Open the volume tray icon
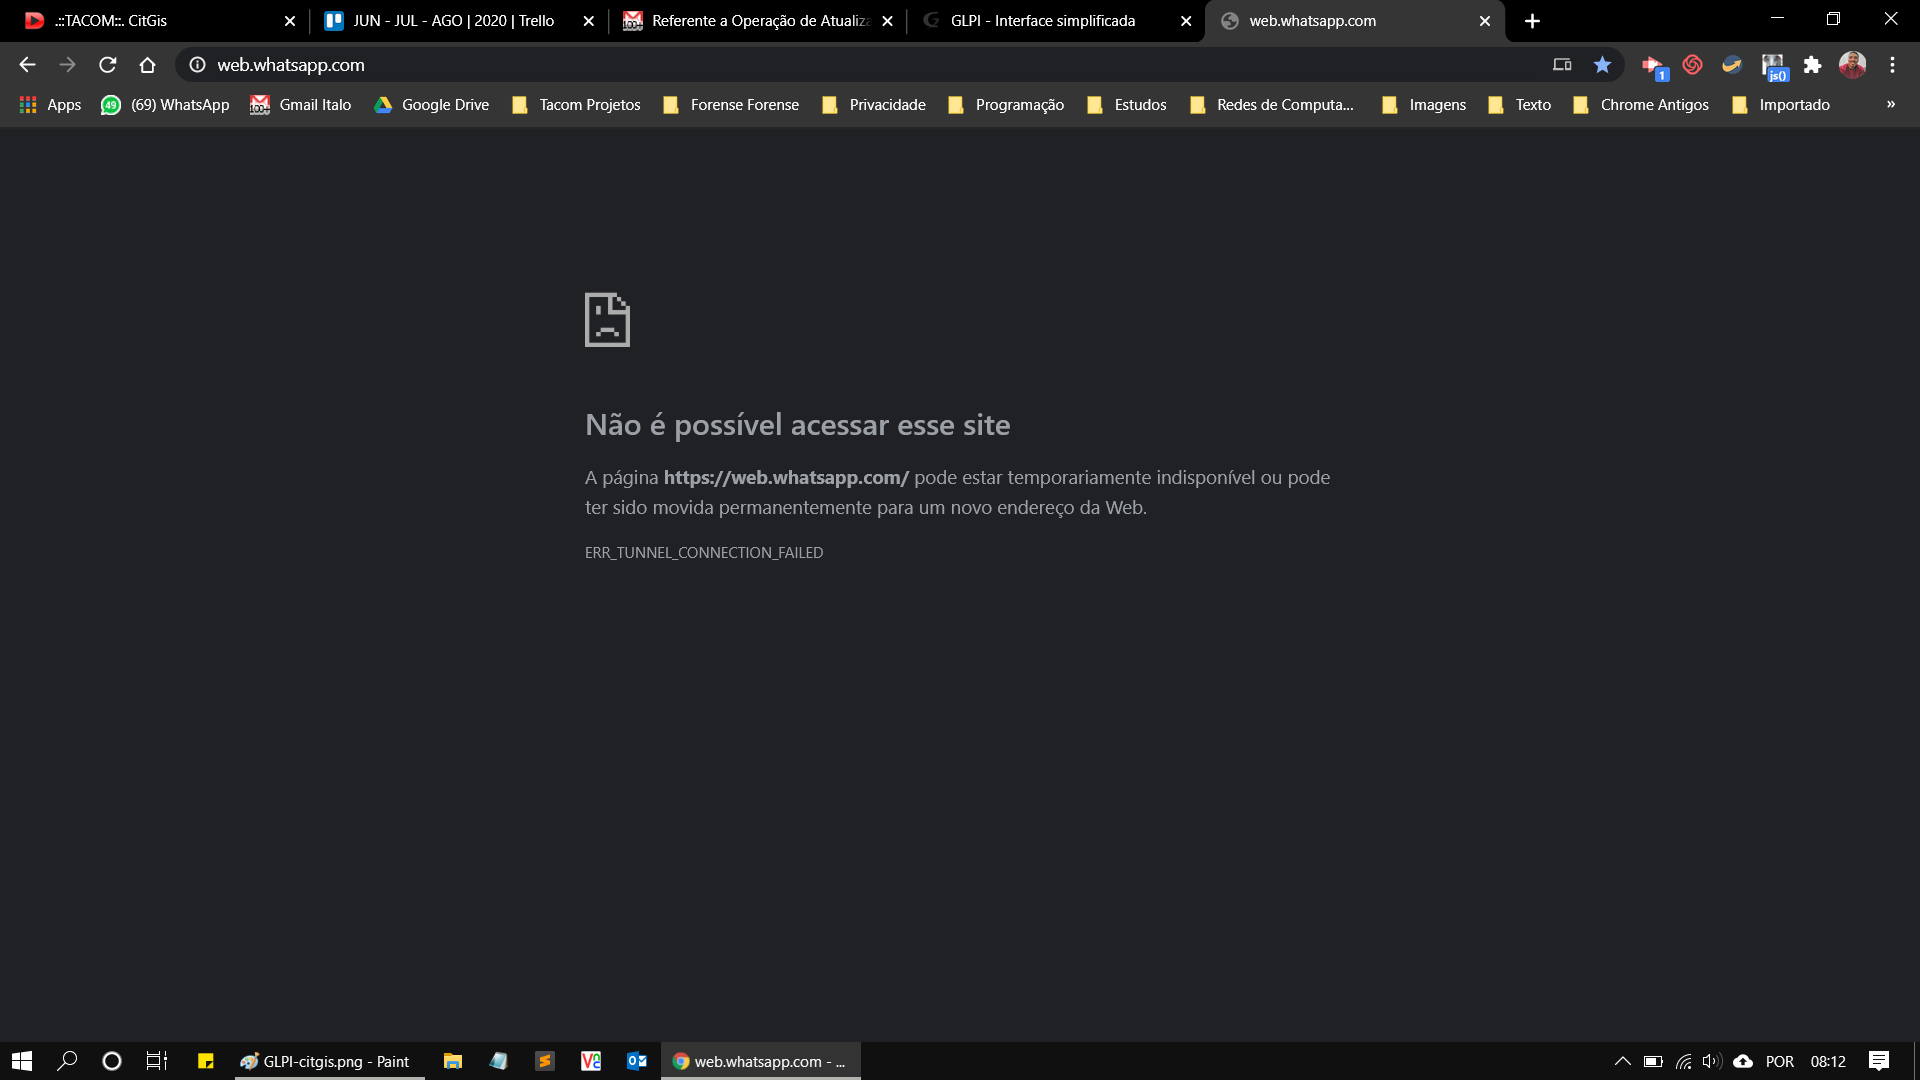This screenshot has width=1920, height=1080. tap(1712, 1061)
